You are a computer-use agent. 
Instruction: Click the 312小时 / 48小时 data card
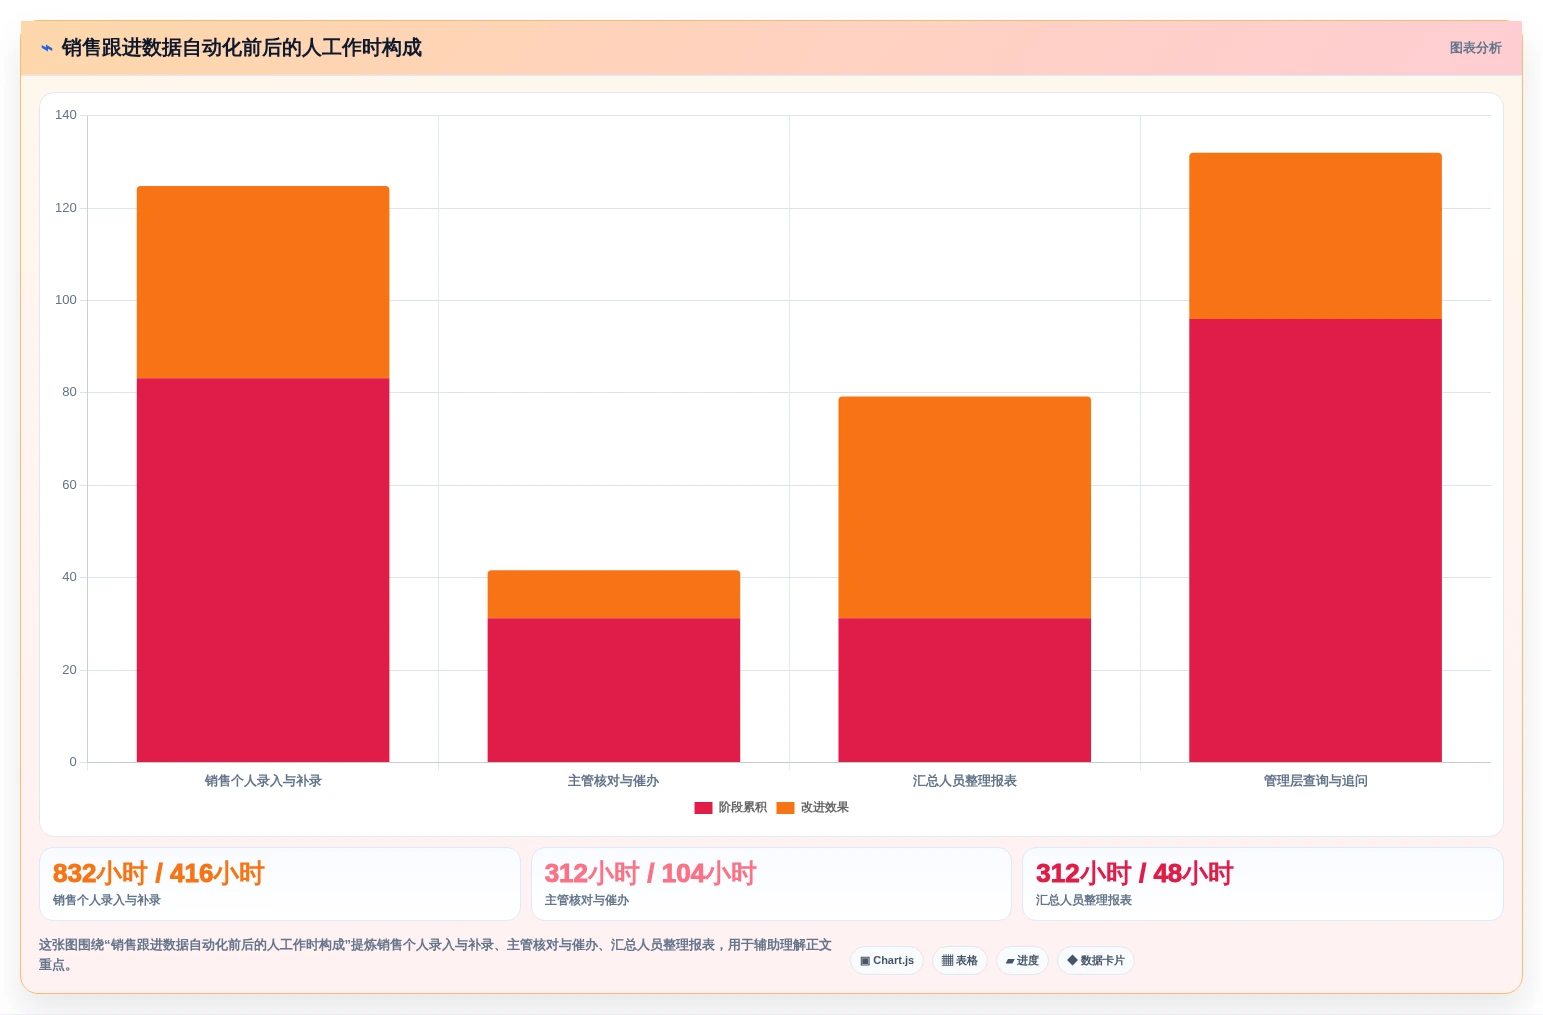pyautogui.click(x=1262, y=884)
